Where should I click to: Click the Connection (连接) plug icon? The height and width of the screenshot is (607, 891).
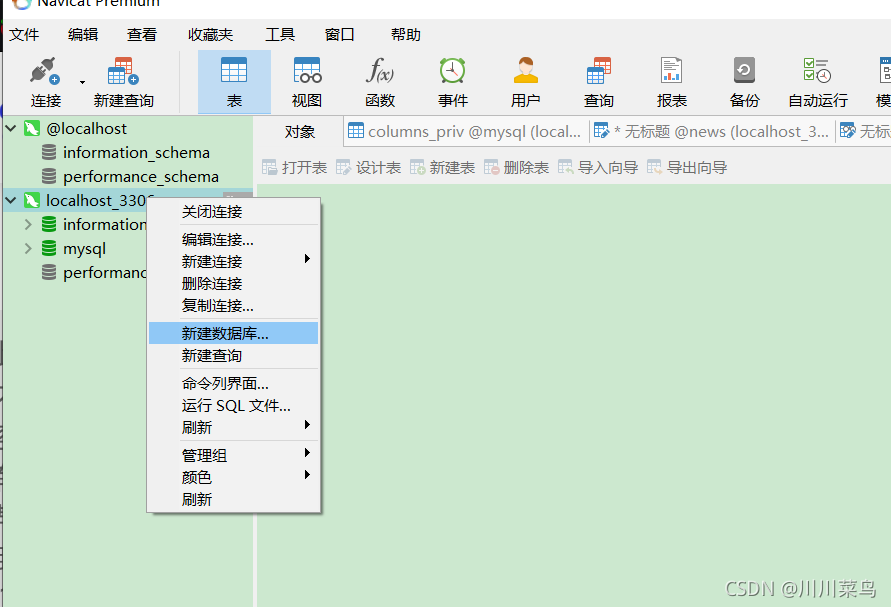point(45,71)
